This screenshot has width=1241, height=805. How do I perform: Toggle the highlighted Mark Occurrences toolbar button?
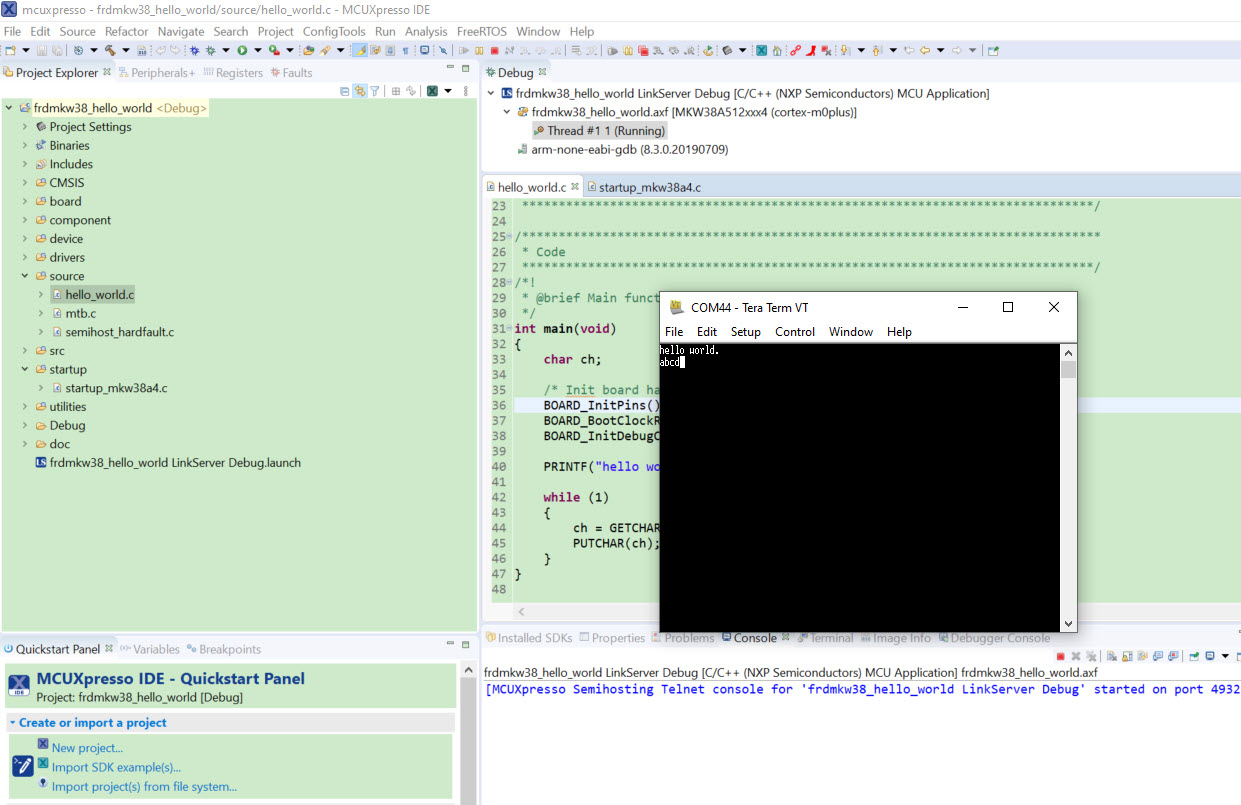pos(359,50)
